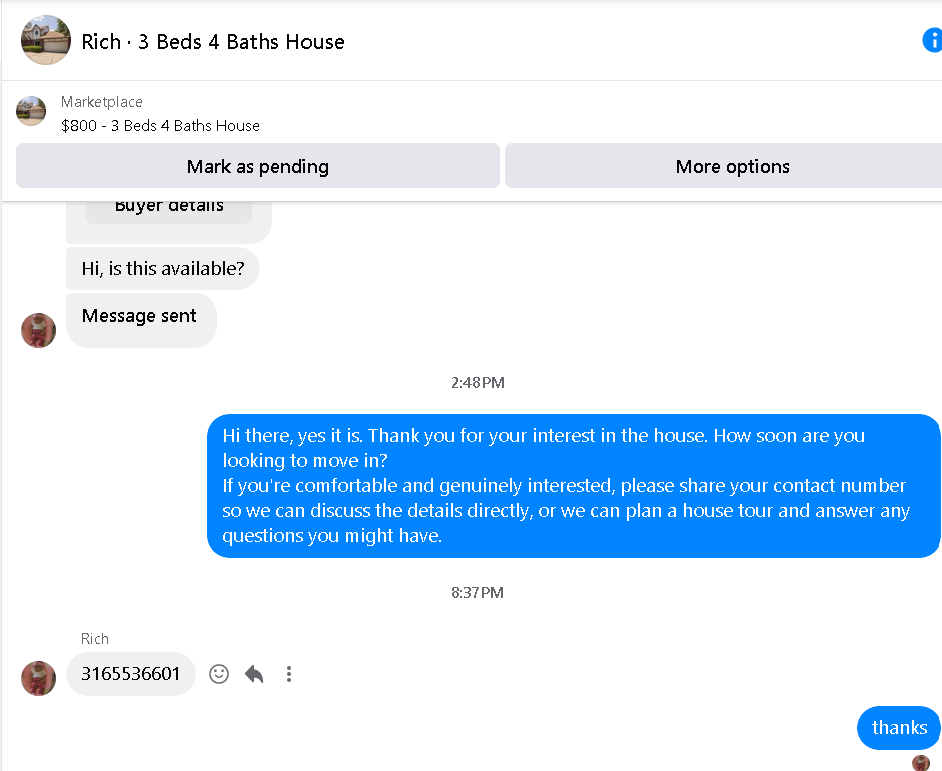Click Rich's avatar beside phone number
942x771 pixels.
[x=38, y=678]
